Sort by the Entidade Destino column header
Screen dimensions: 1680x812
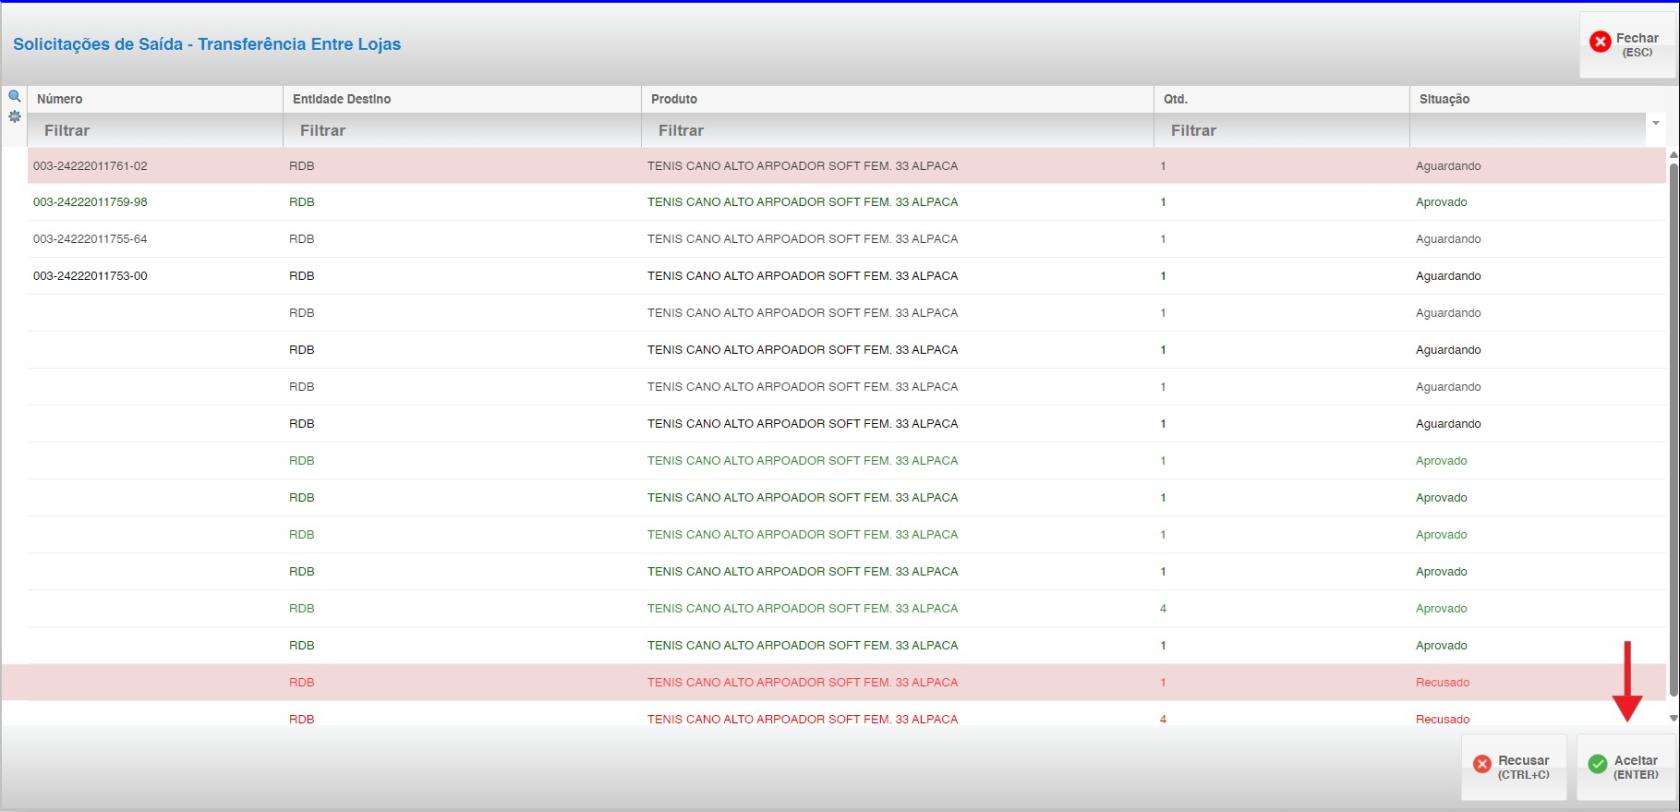coord(341,99)
